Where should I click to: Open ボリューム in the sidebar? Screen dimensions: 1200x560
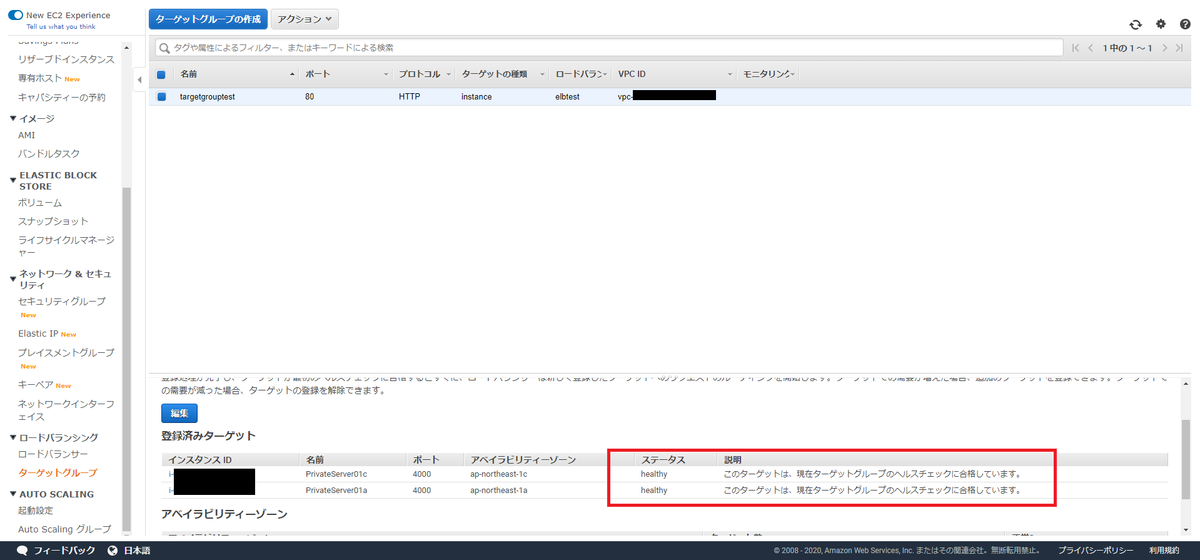pyautogui.click(x=40, y=202)
